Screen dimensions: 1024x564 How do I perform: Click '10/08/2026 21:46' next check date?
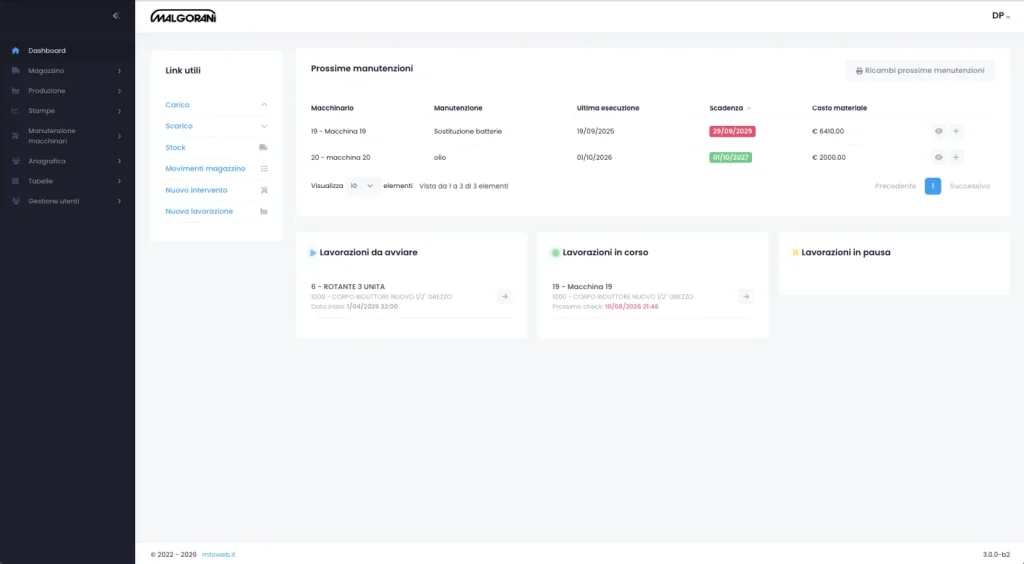pyautogui.click(x=632, y=306)
